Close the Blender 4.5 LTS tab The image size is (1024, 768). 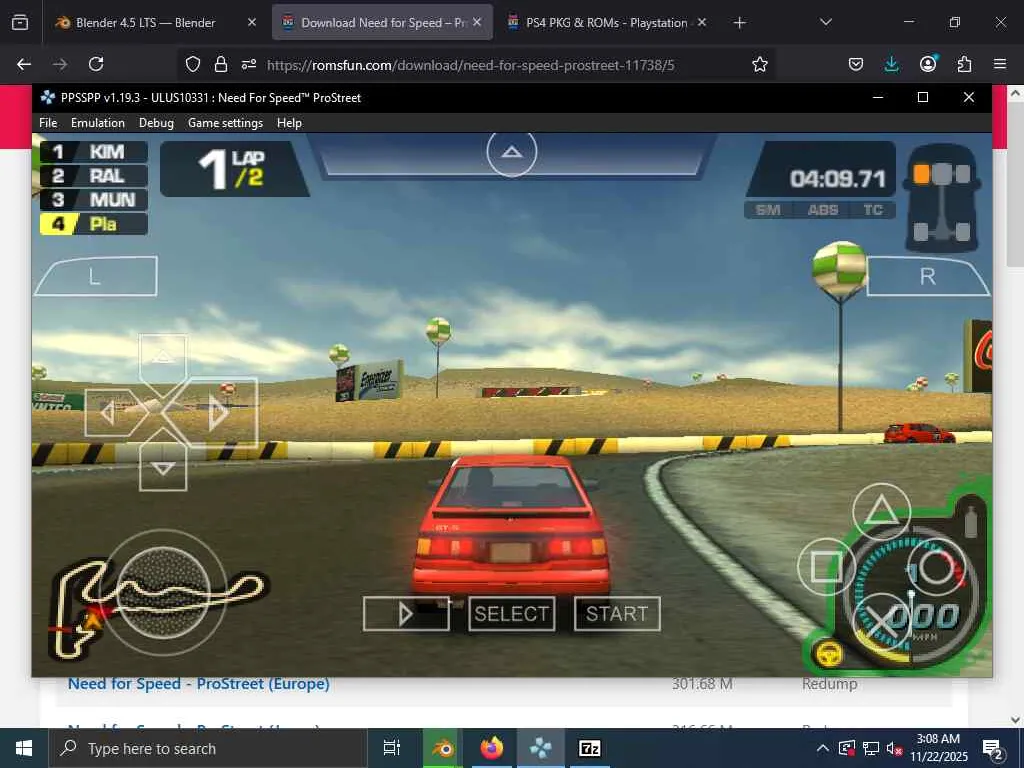pyautogui.click(x=251, y=22)
